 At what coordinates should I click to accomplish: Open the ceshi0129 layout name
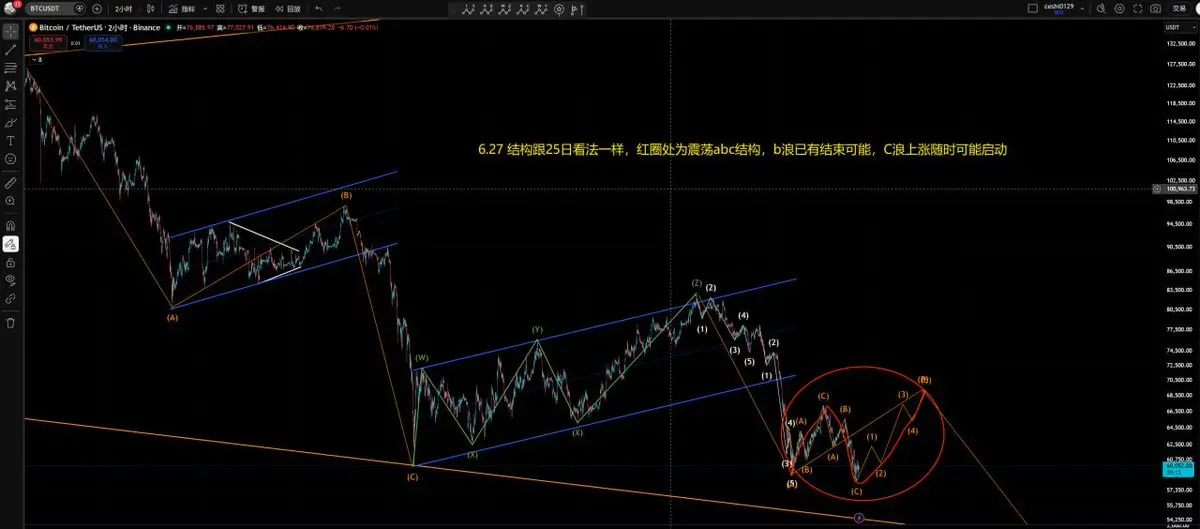pos(1059,8)
